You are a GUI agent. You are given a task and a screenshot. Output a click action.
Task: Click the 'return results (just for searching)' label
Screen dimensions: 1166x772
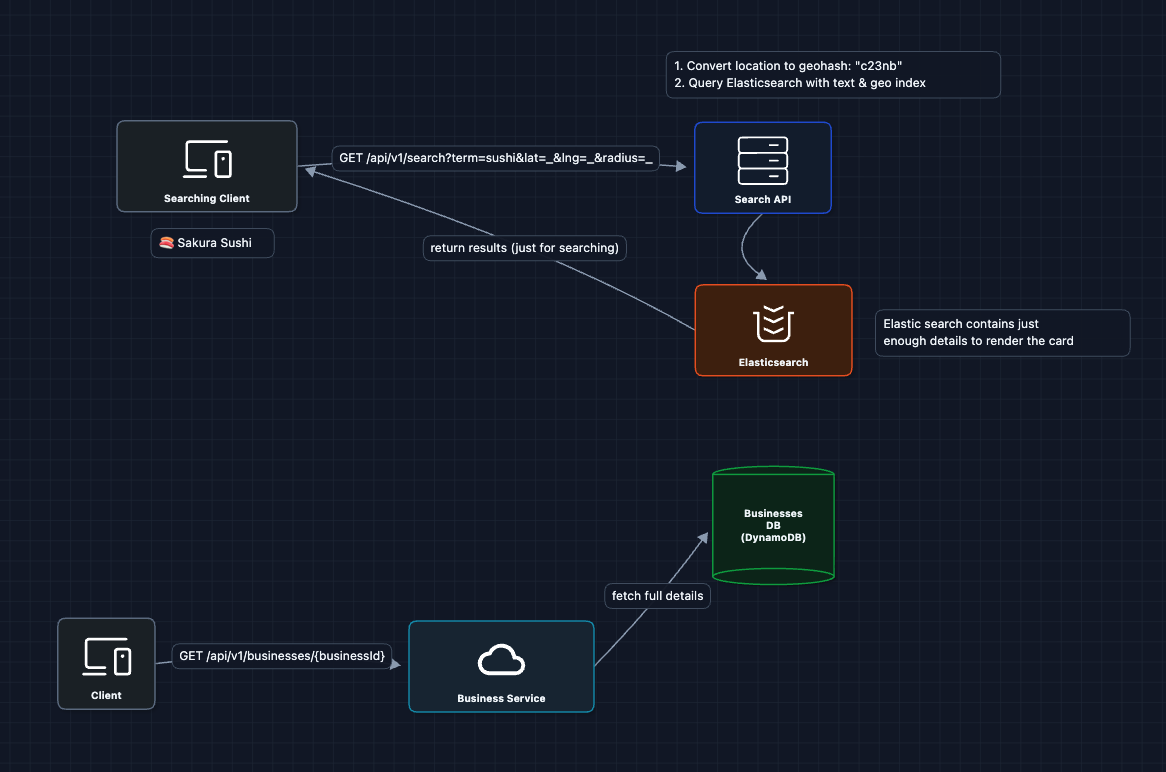(x=525, y=248)
